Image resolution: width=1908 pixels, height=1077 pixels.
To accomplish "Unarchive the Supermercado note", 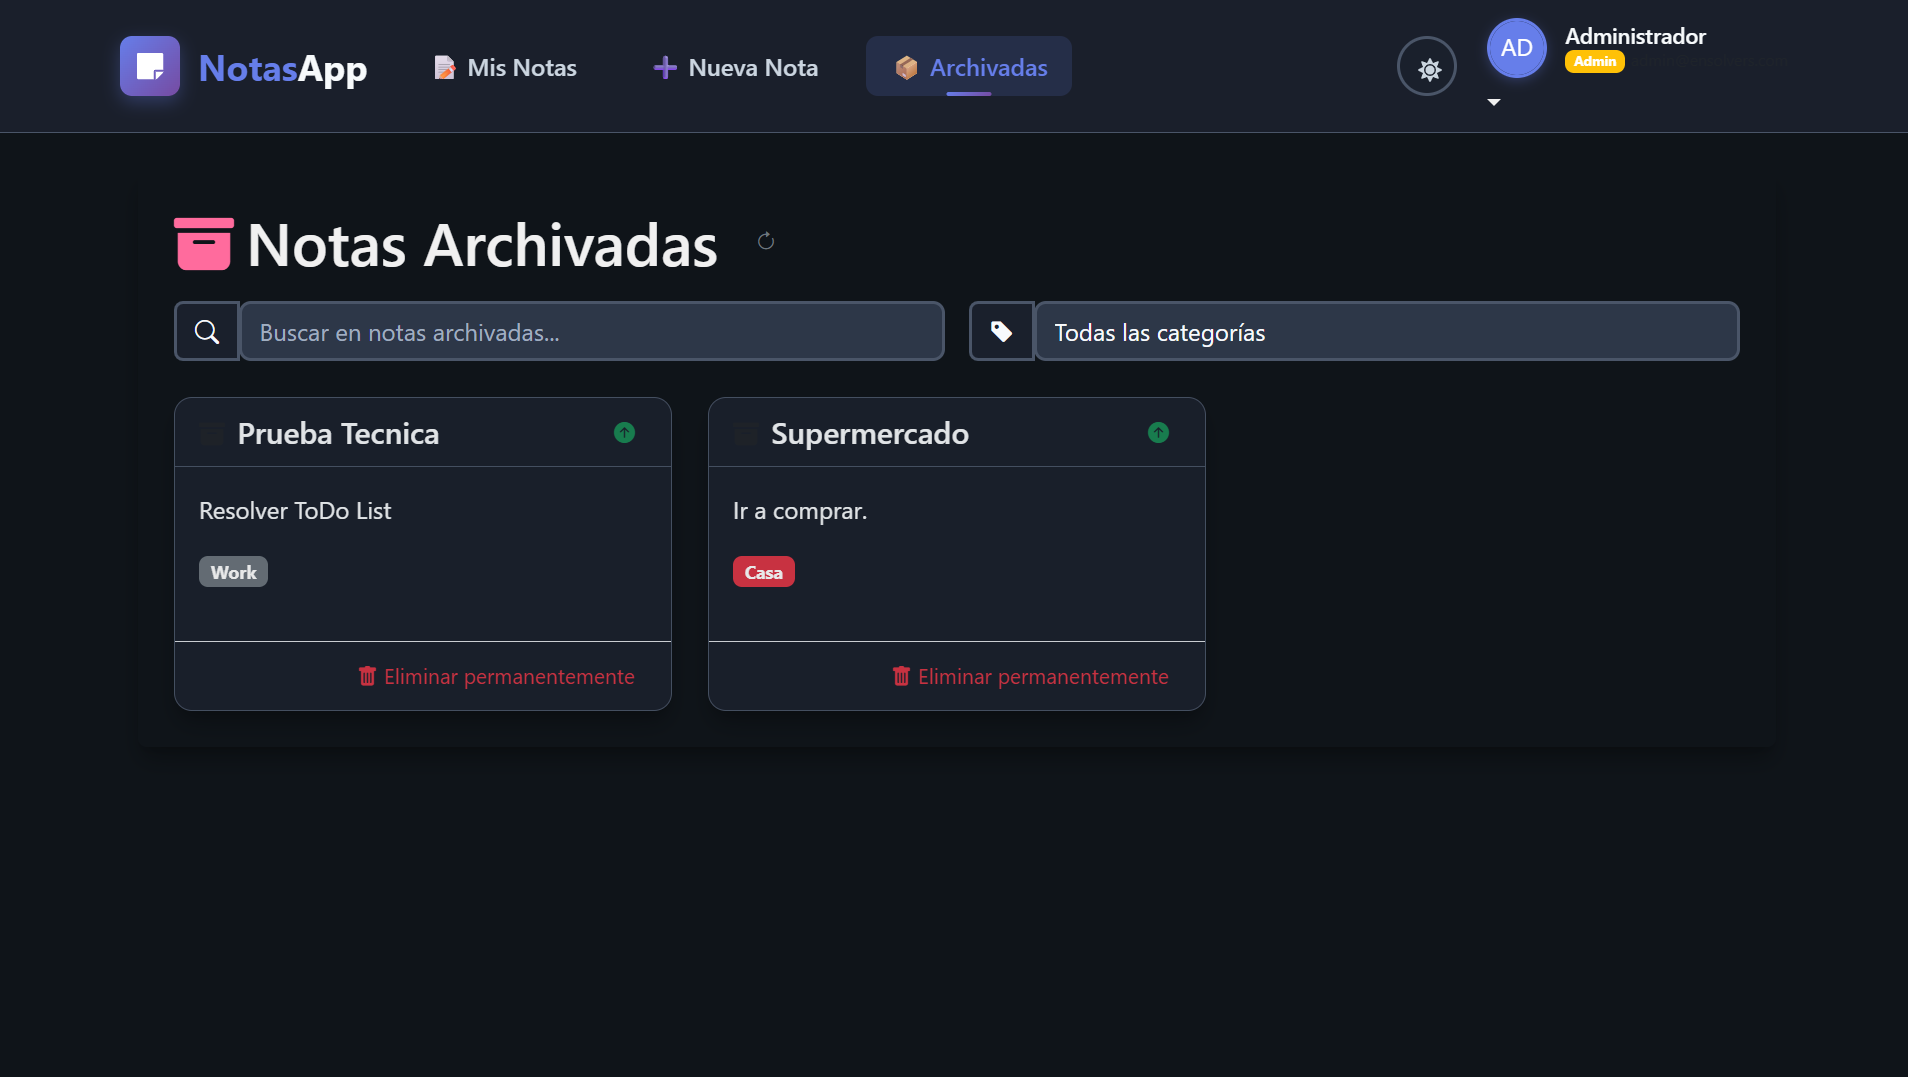I will [1158, 432].
